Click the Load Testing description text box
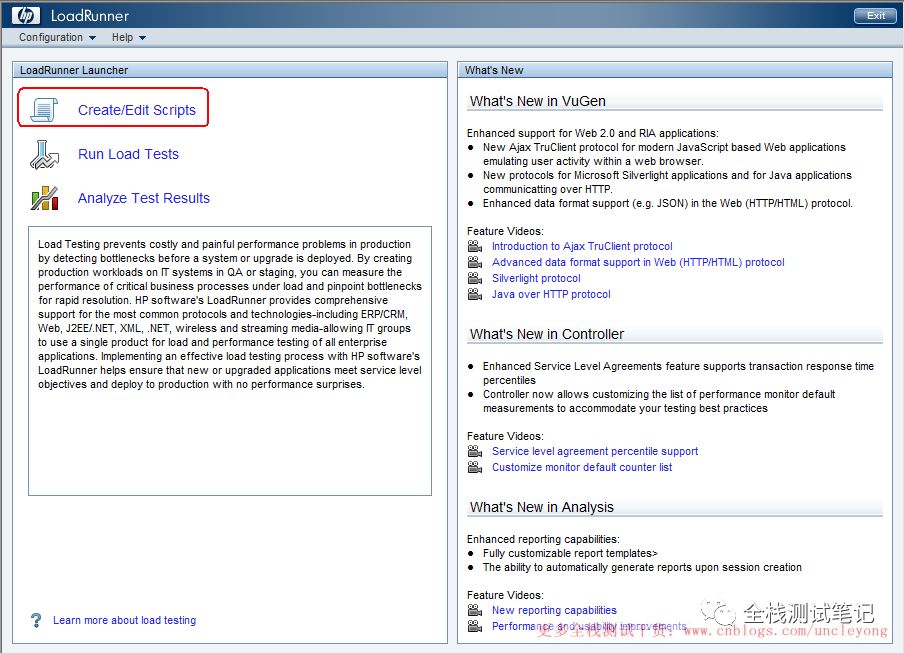This screenshot has height=653, width=904. click(229, 361)
